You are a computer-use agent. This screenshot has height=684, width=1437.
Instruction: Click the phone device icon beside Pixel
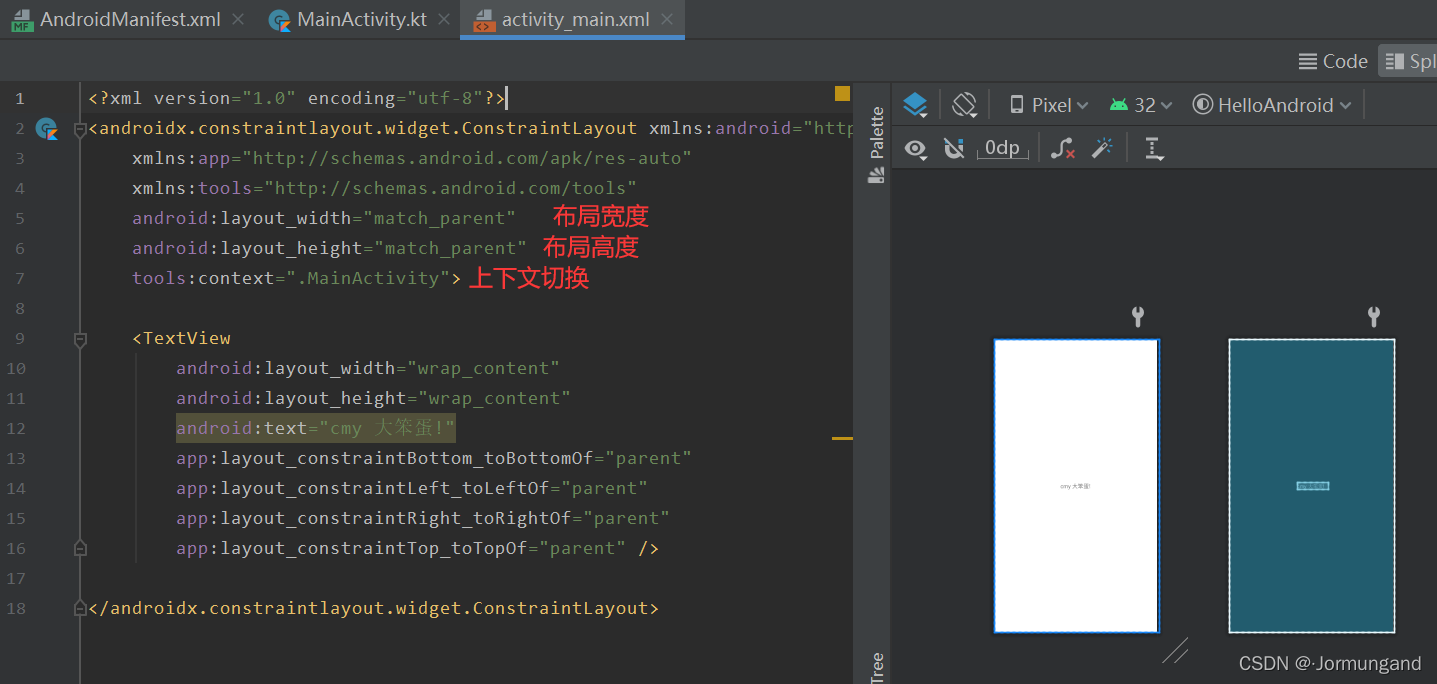(x=1017, y=105)
